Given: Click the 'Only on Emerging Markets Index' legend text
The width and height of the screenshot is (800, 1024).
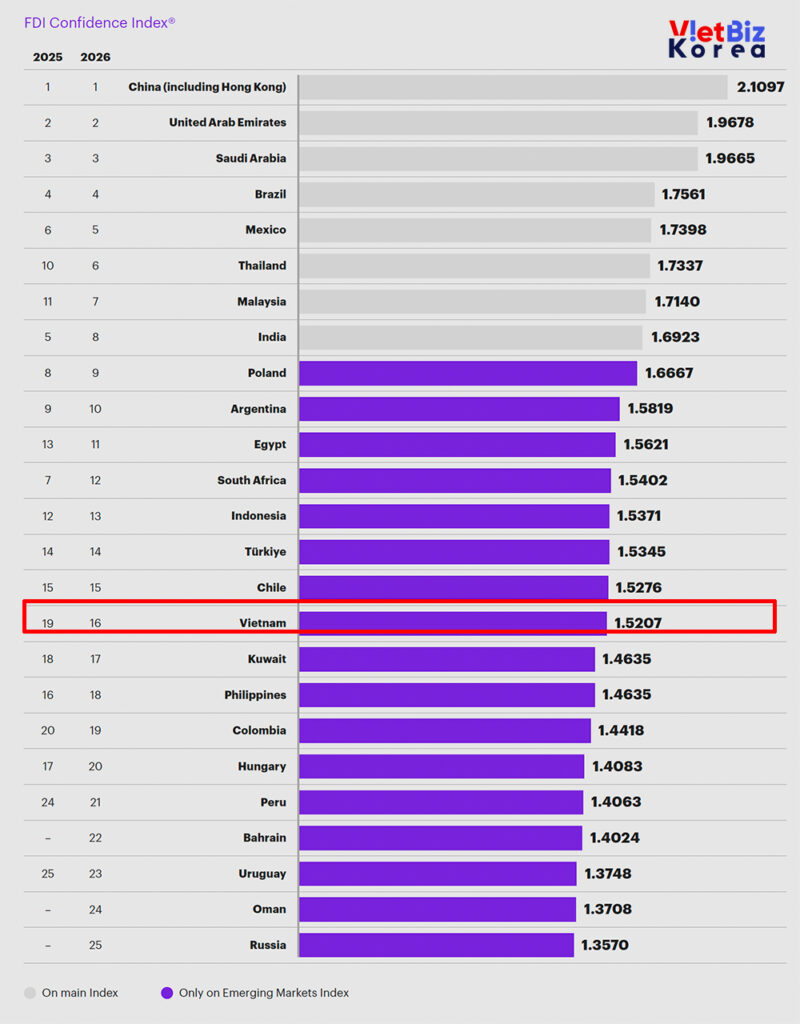Looking at the screenshot, I should [264, 993].
